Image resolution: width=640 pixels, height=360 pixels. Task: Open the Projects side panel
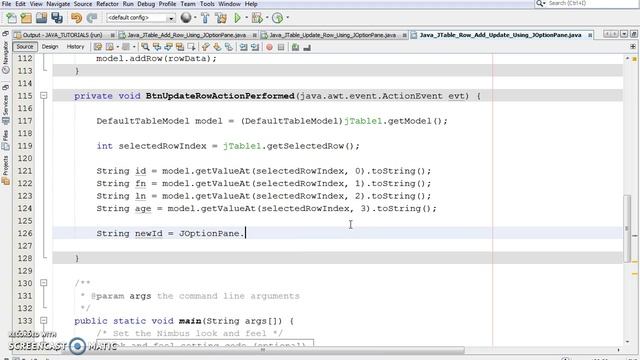[5, 171]
